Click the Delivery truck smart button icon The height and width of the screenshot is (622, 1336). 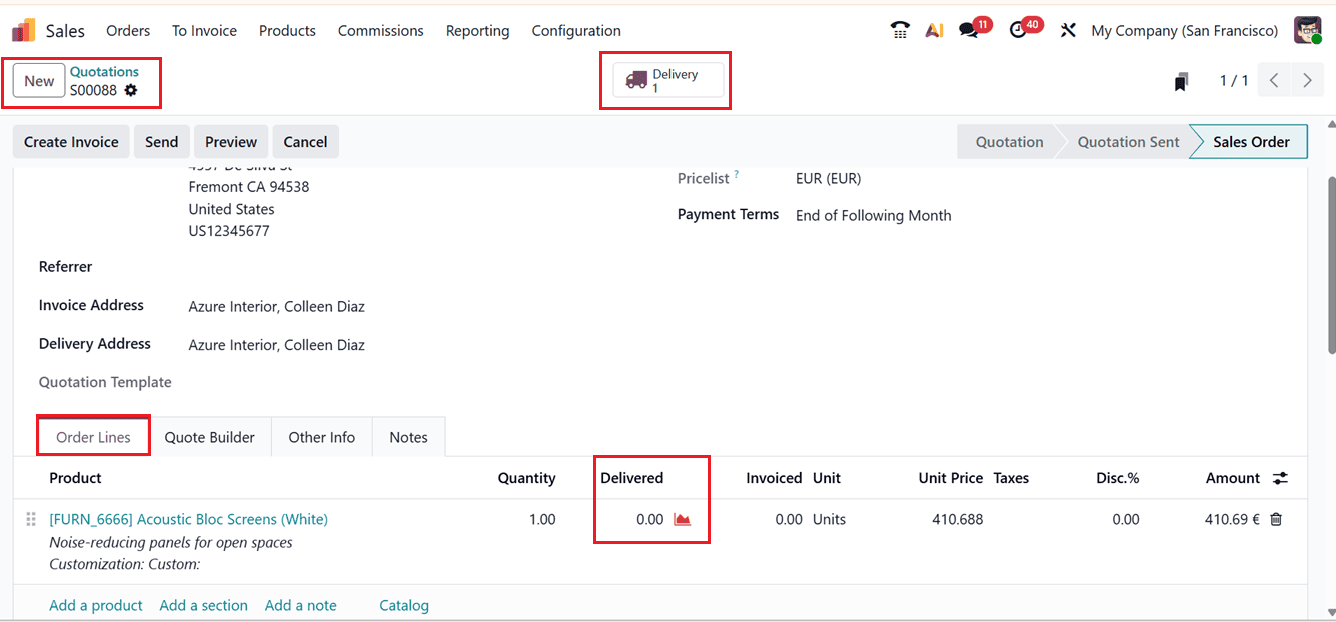tap(638, 79)
